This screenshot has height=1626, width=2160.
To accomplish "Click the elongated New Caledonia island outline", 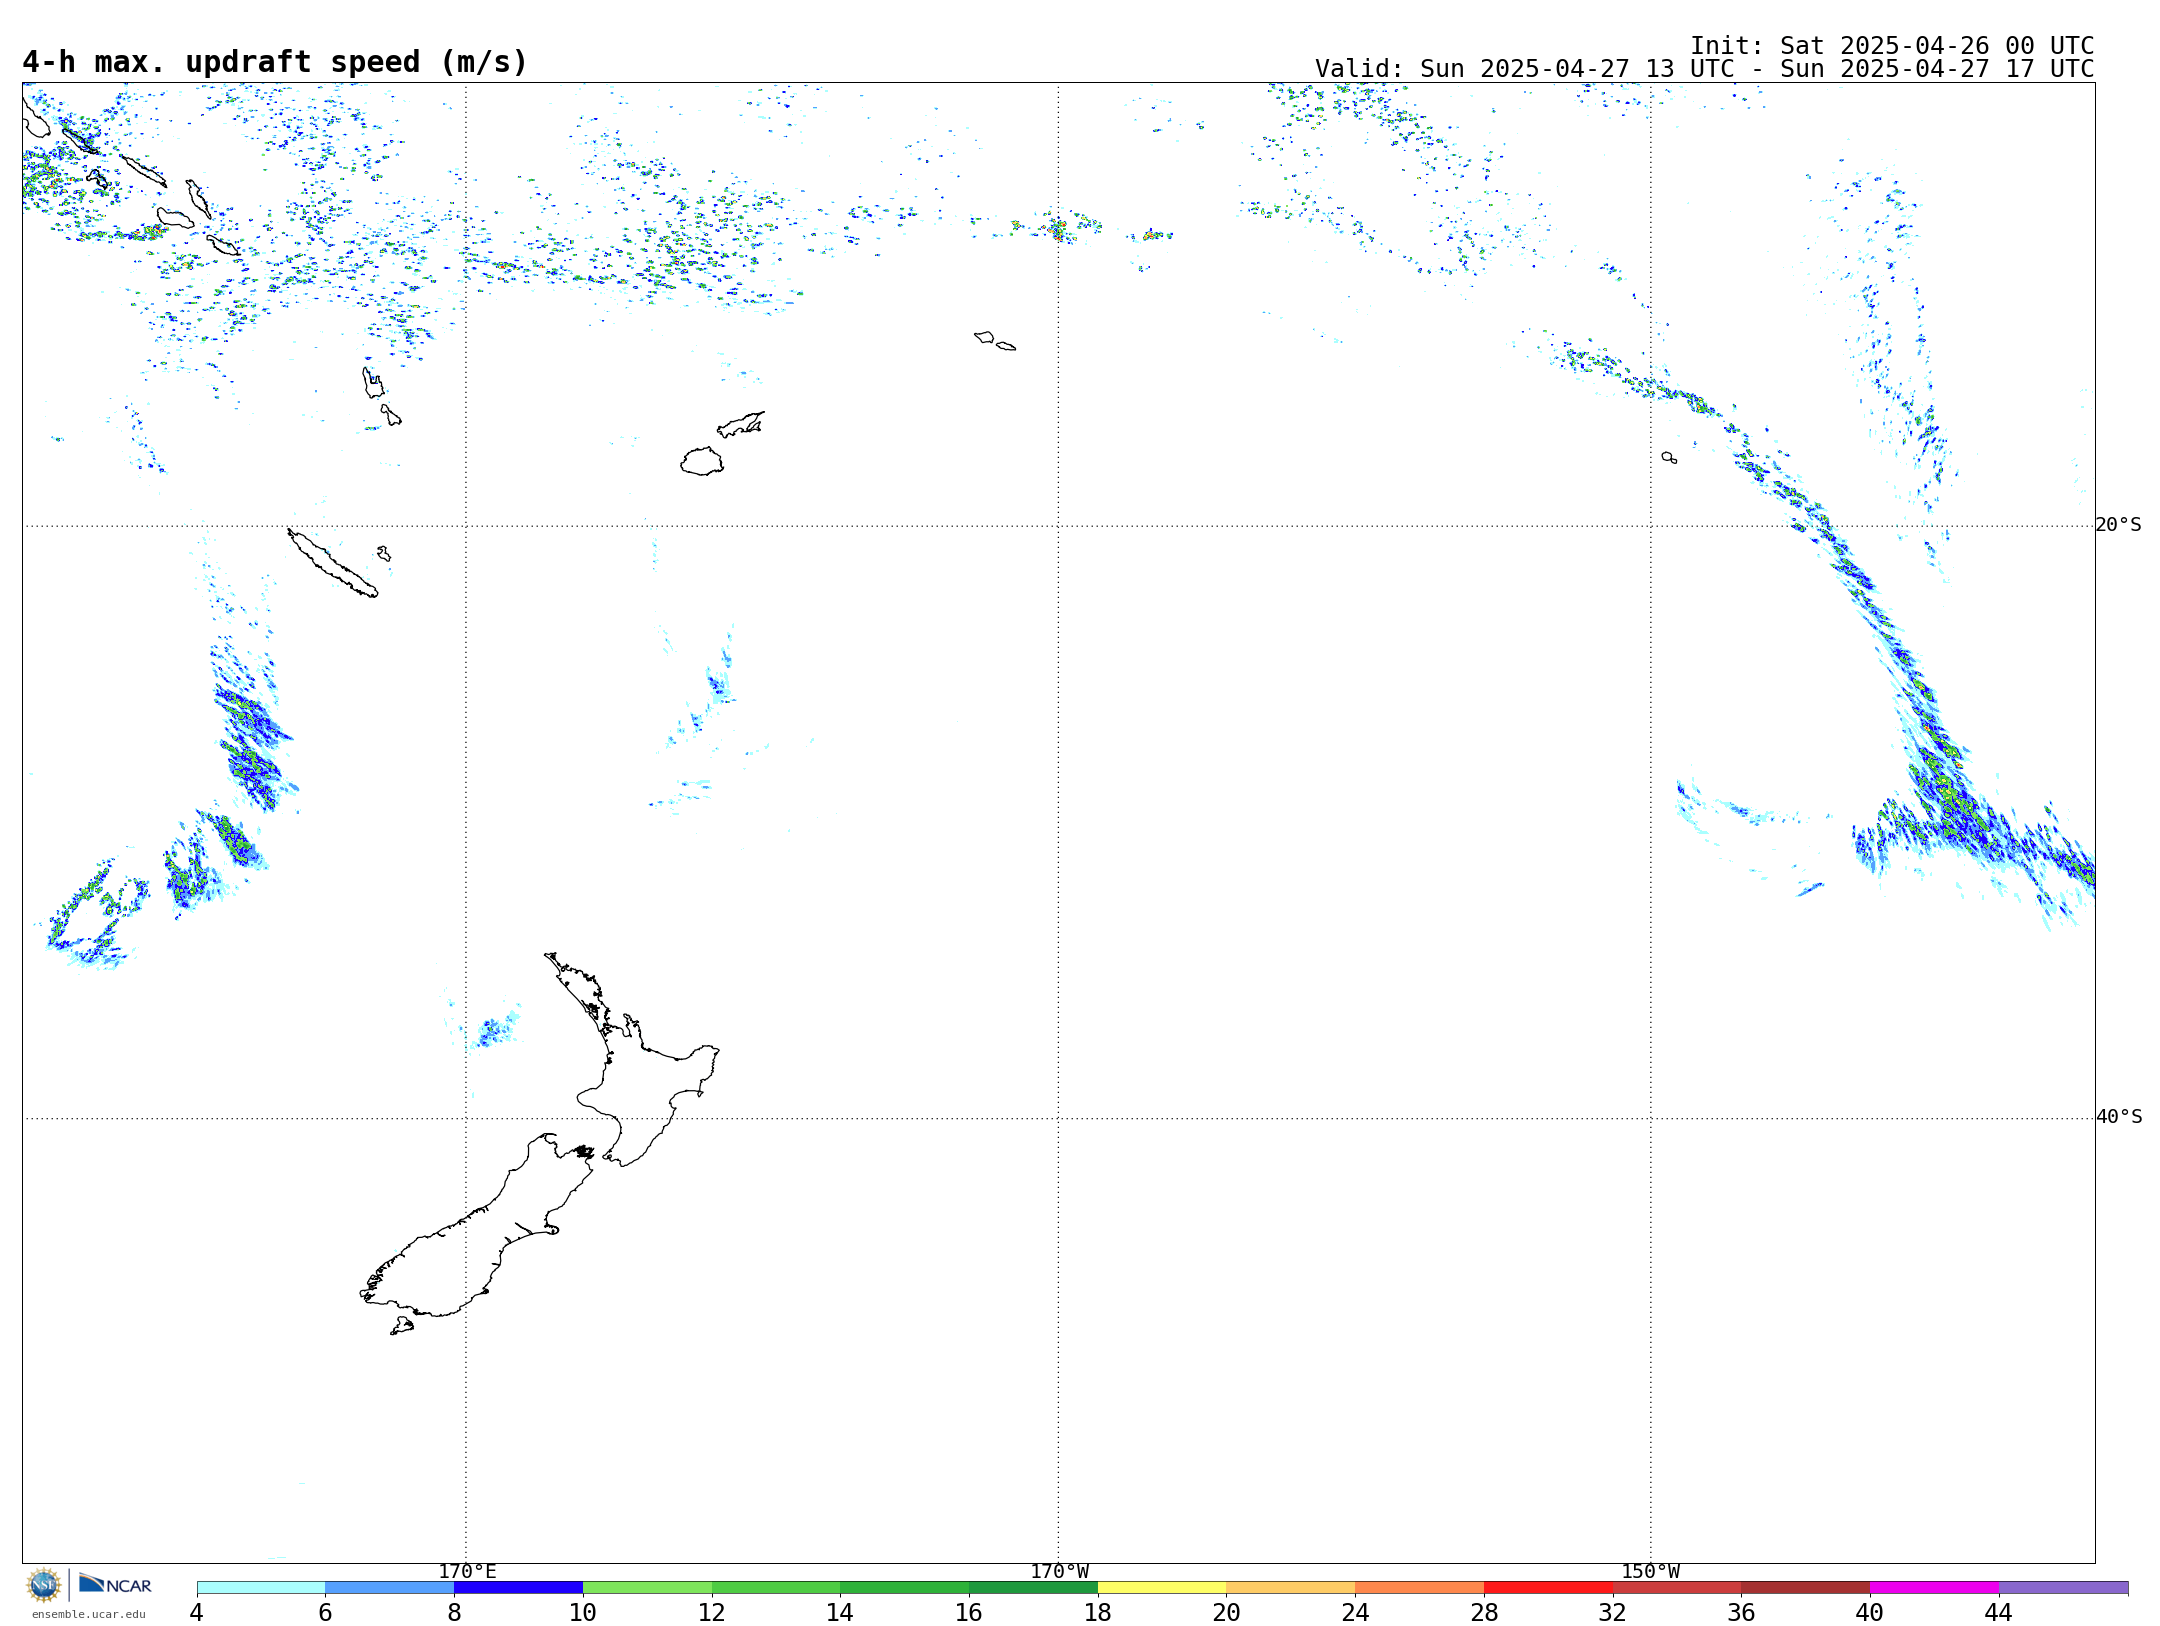I will [x=333, y=563].
